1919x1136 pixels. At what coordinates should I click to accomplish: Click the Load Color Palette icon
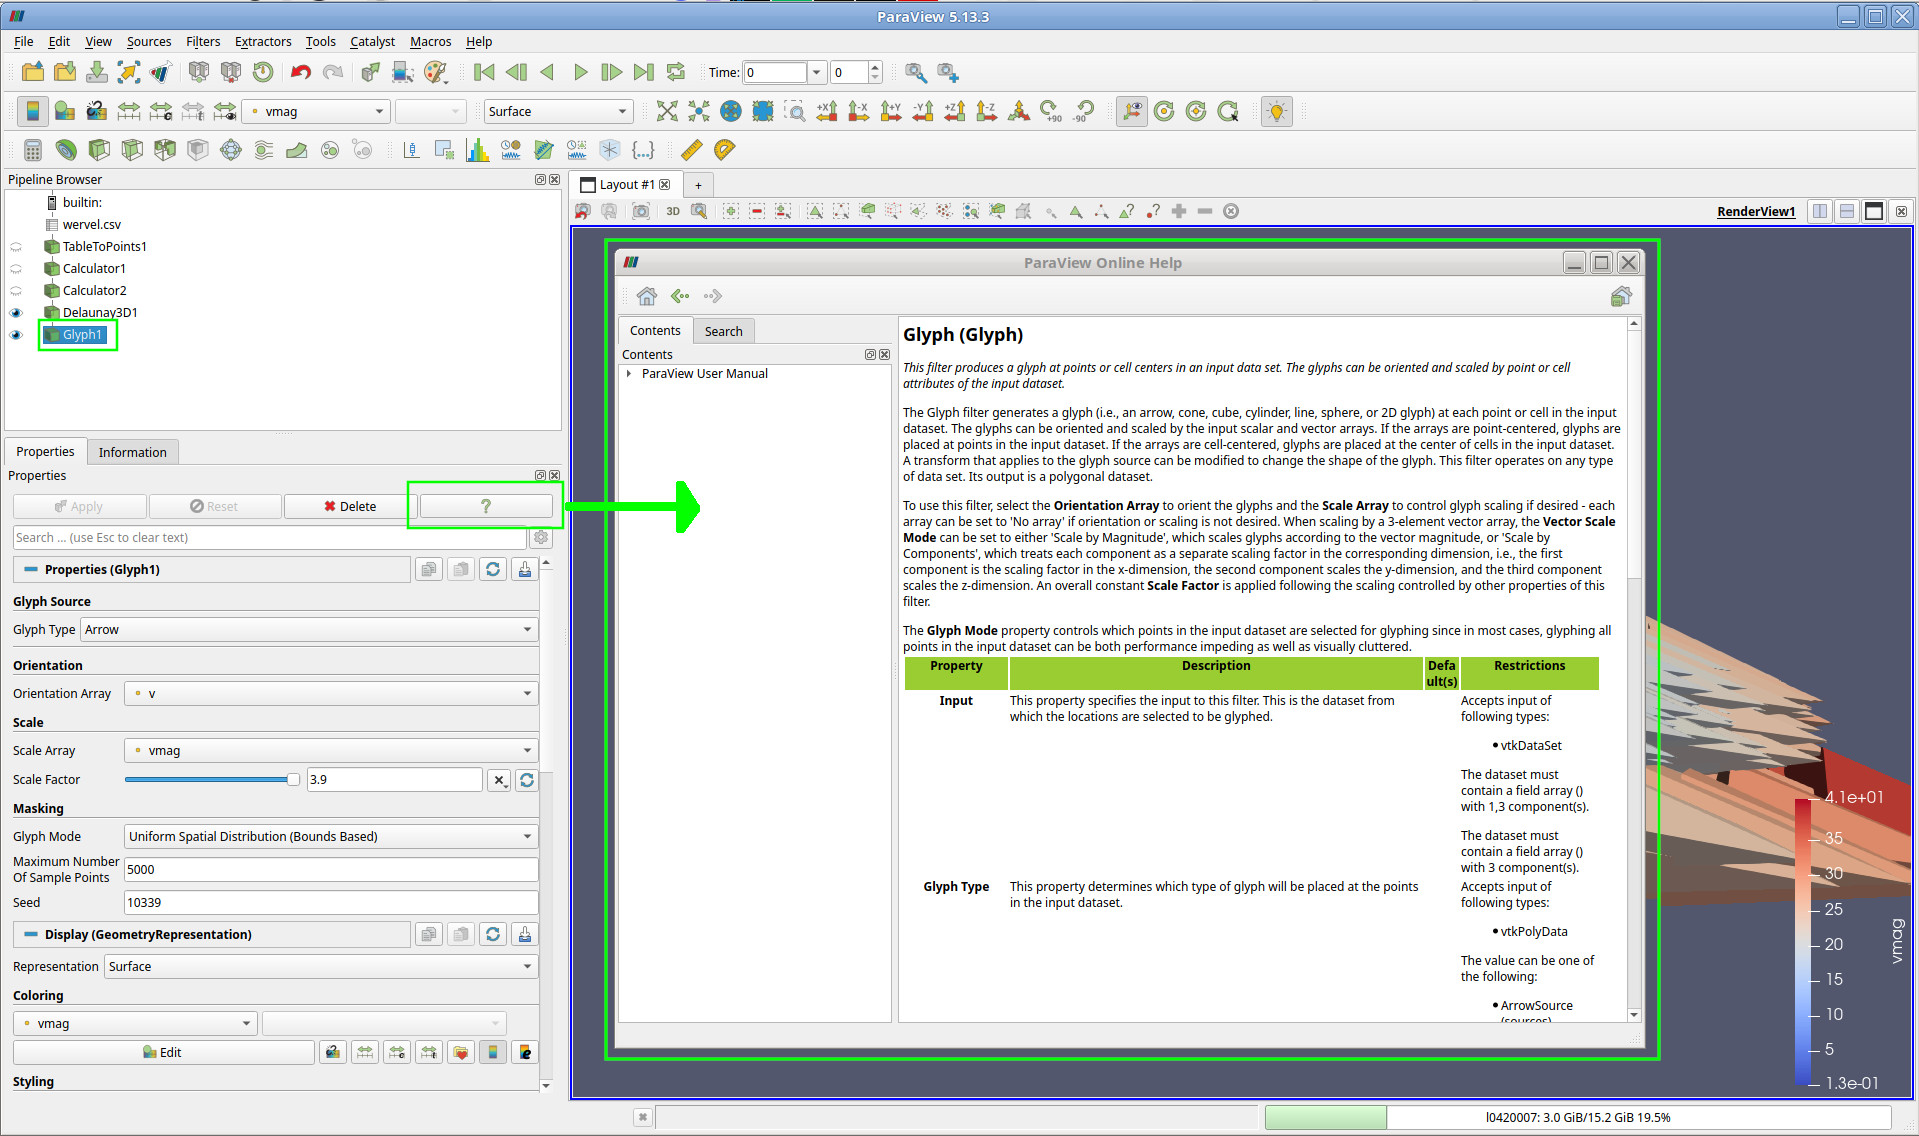pos(435,72)
